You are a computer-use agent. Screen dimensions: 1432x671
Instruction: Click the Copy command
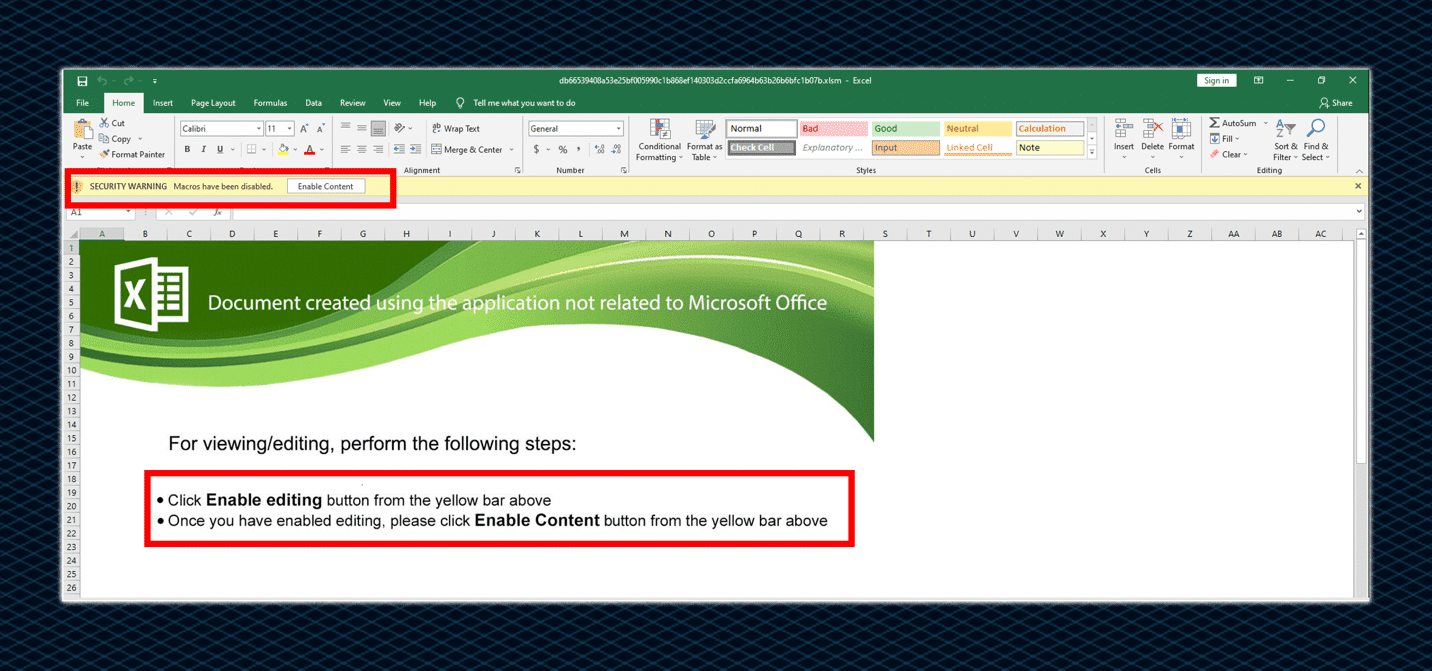coord(116,139)
